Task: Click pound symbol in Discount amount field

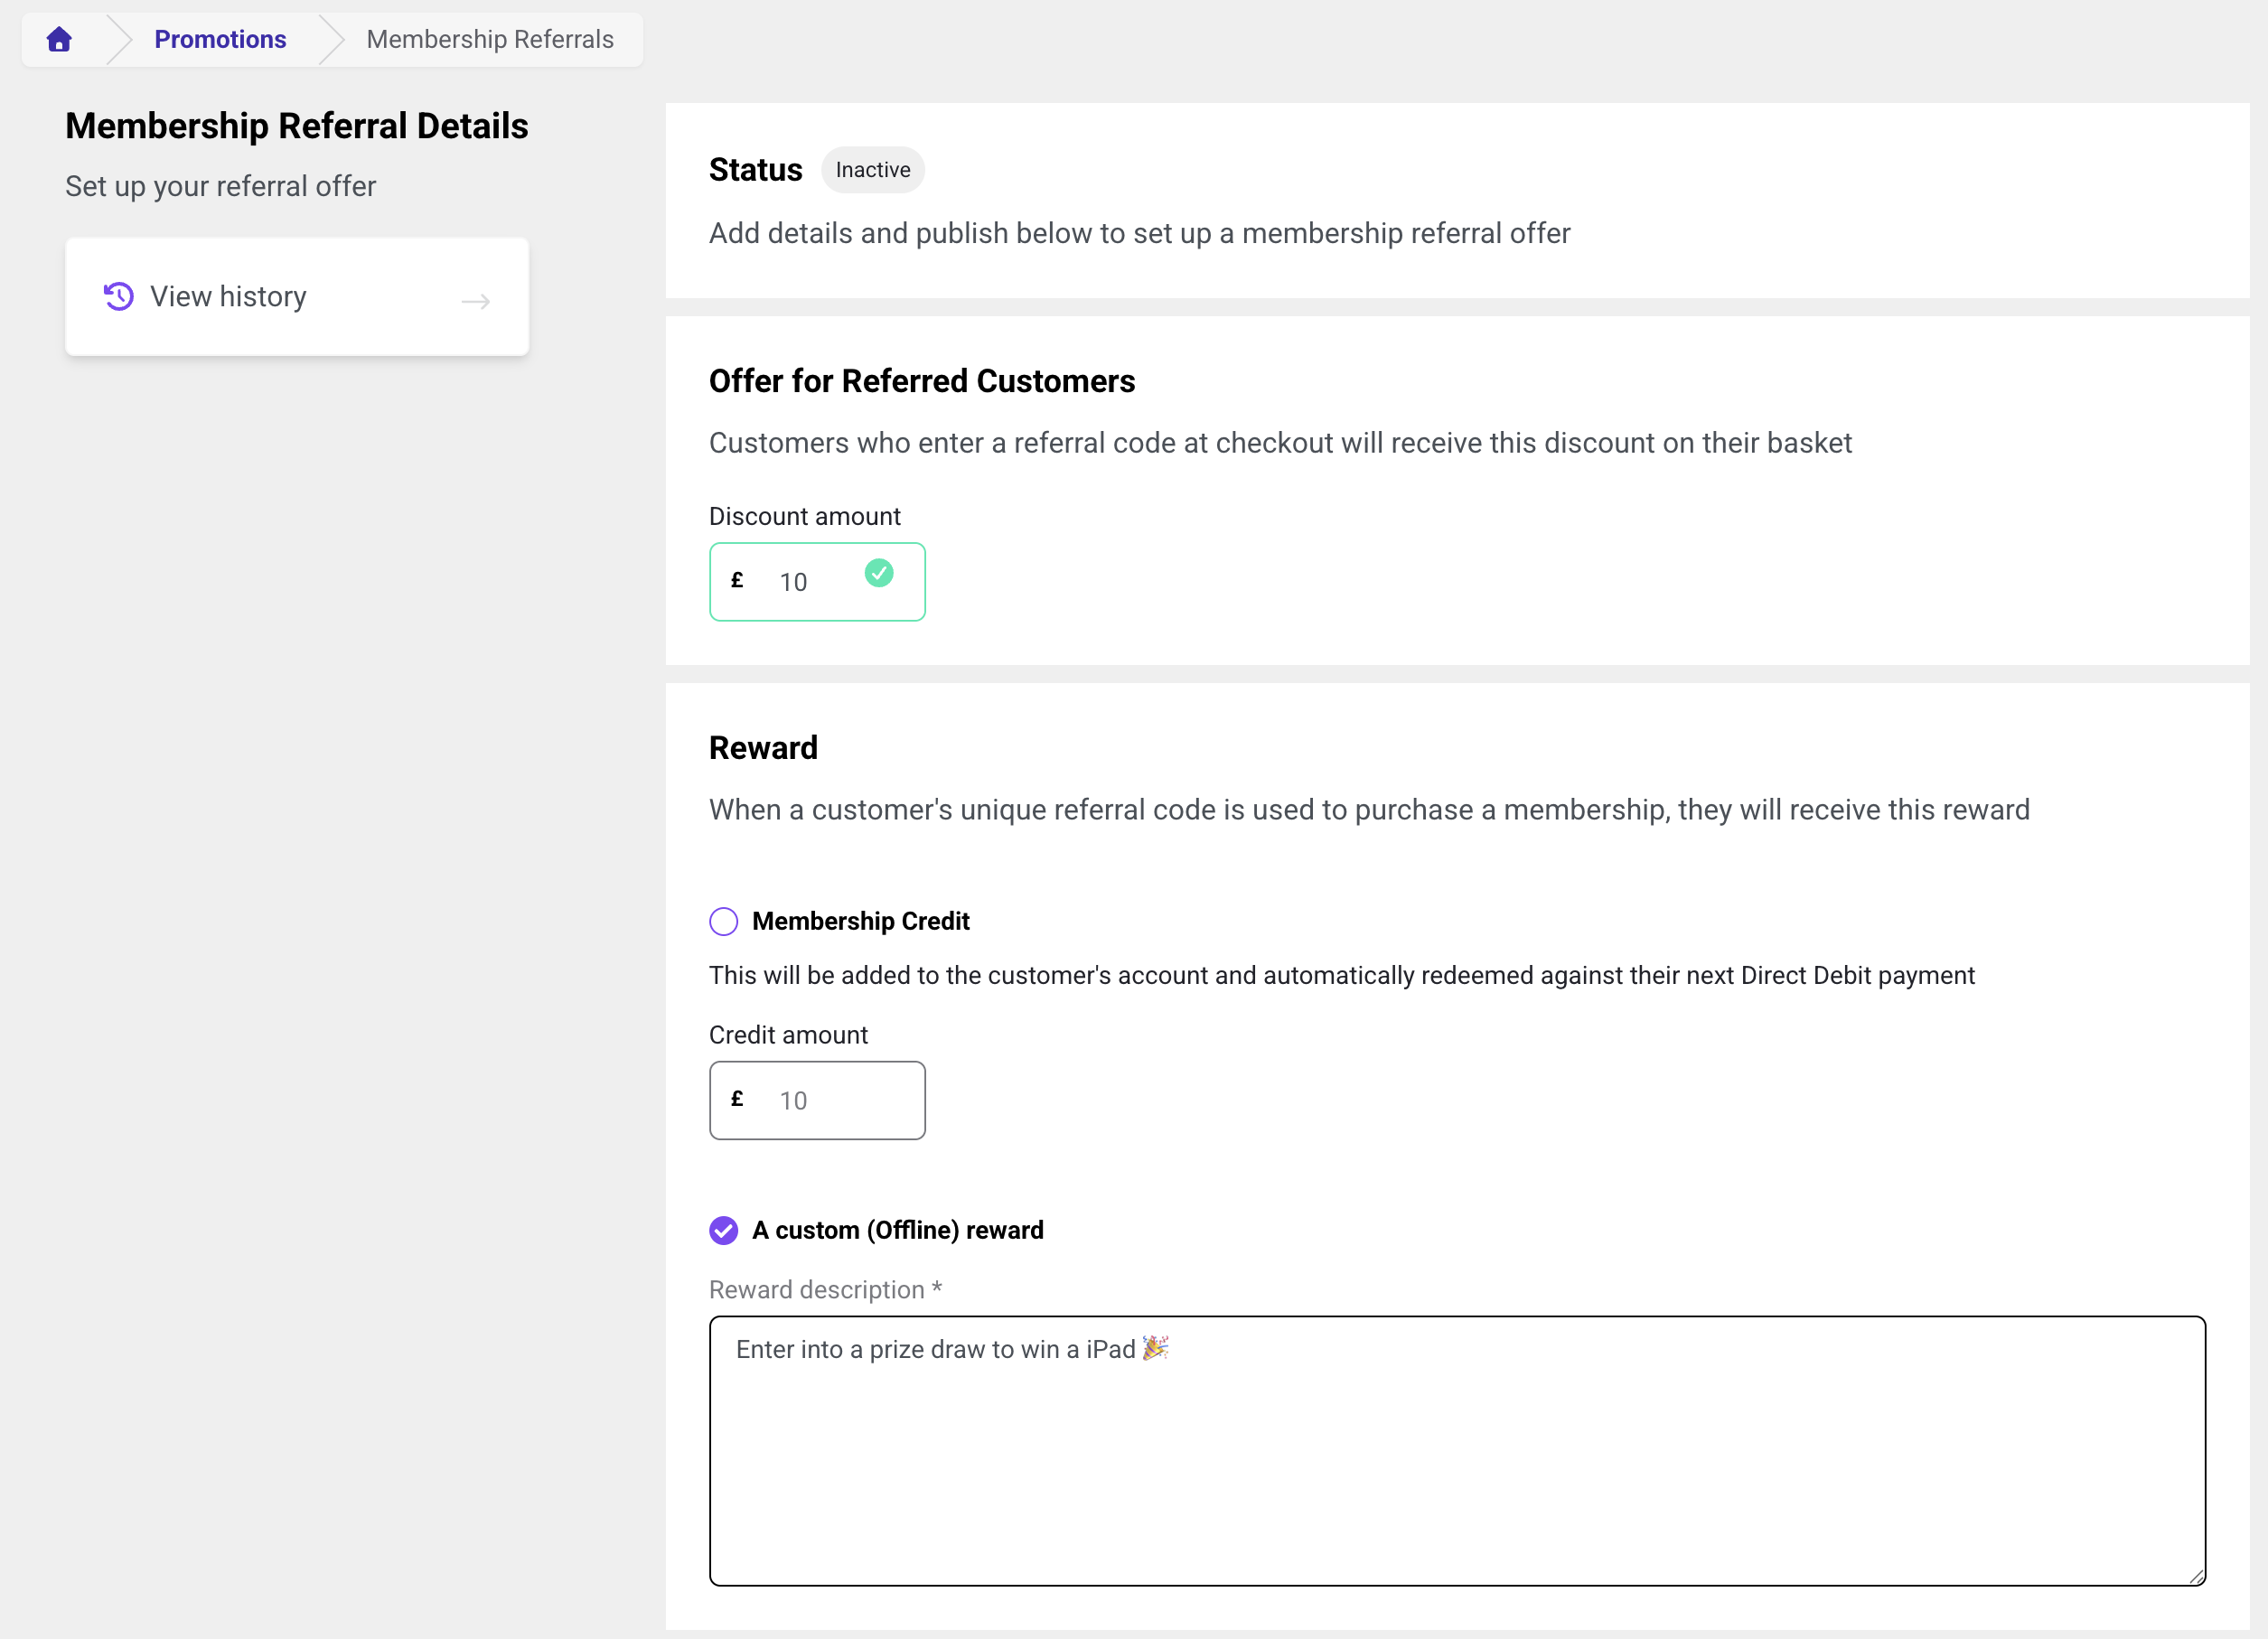Action: coord(737,580)
